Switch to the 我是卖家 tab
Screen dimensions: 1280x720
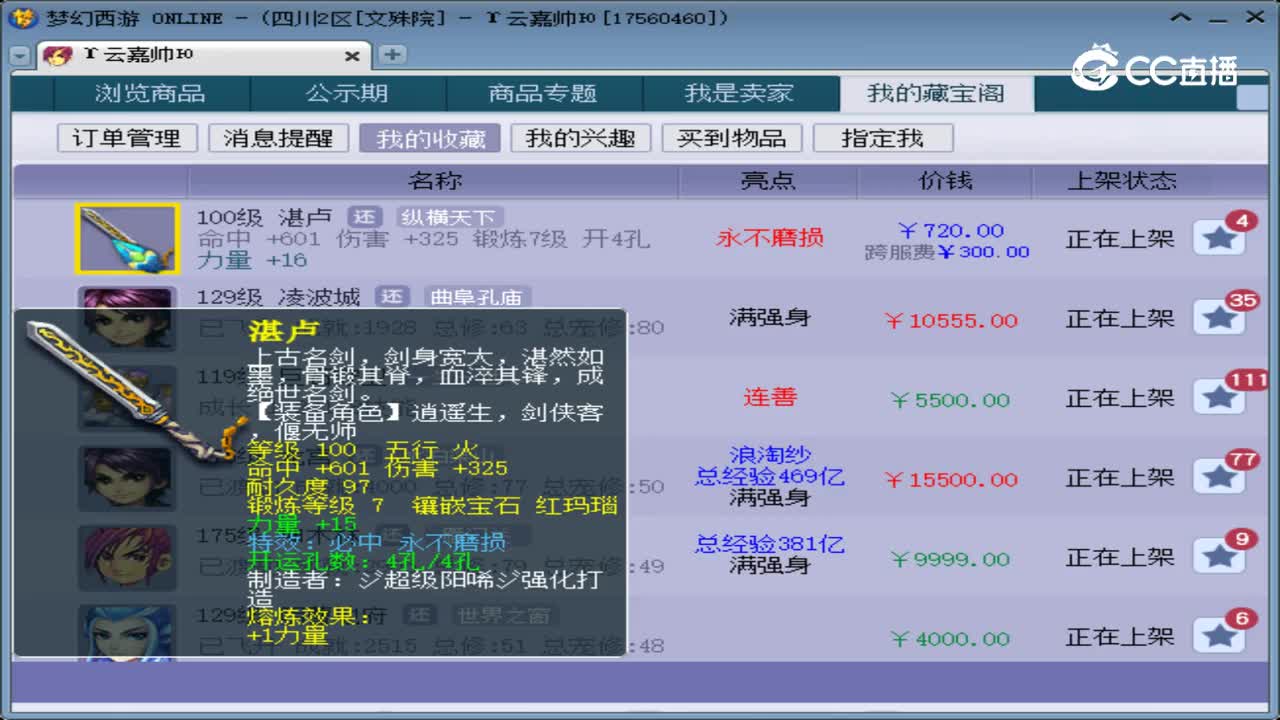click(739, 94)
